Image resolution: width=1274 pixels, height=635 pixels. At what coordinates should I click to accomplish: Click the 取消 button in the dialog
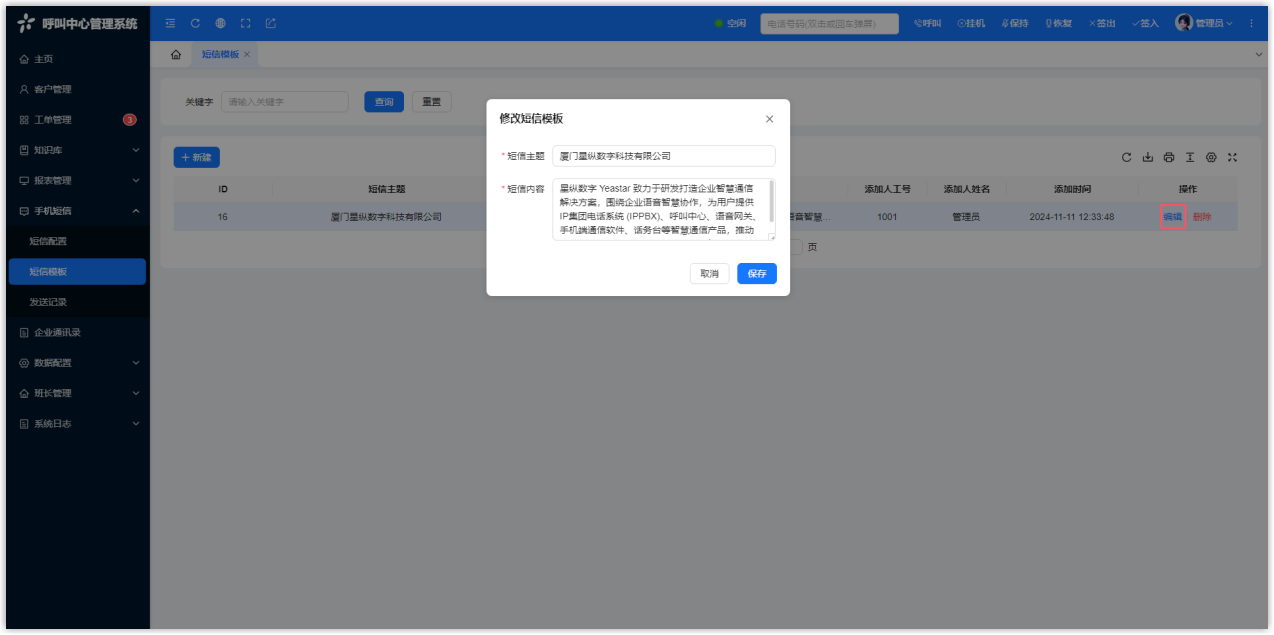(x=709, y=274)
